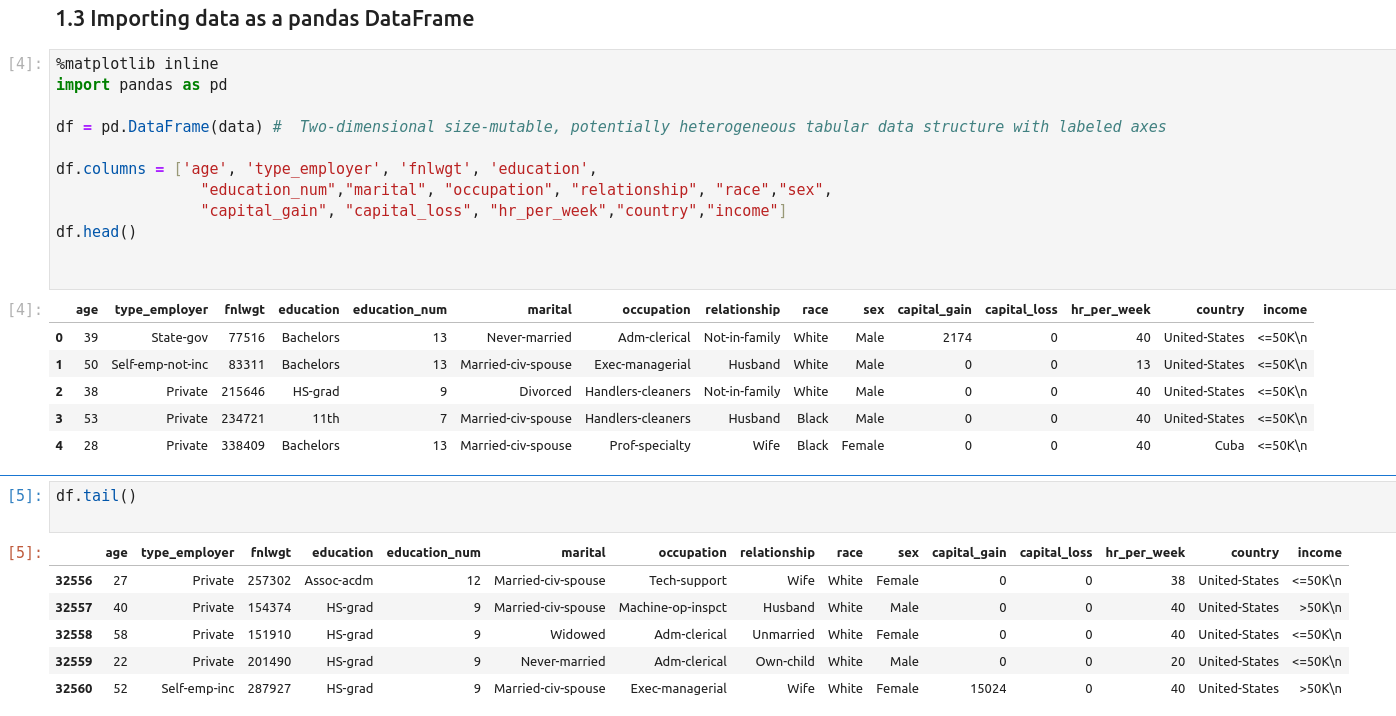Select row index 32560 in tail table
The height and width of the screenshot is (716, 1396).
(73, 688)
